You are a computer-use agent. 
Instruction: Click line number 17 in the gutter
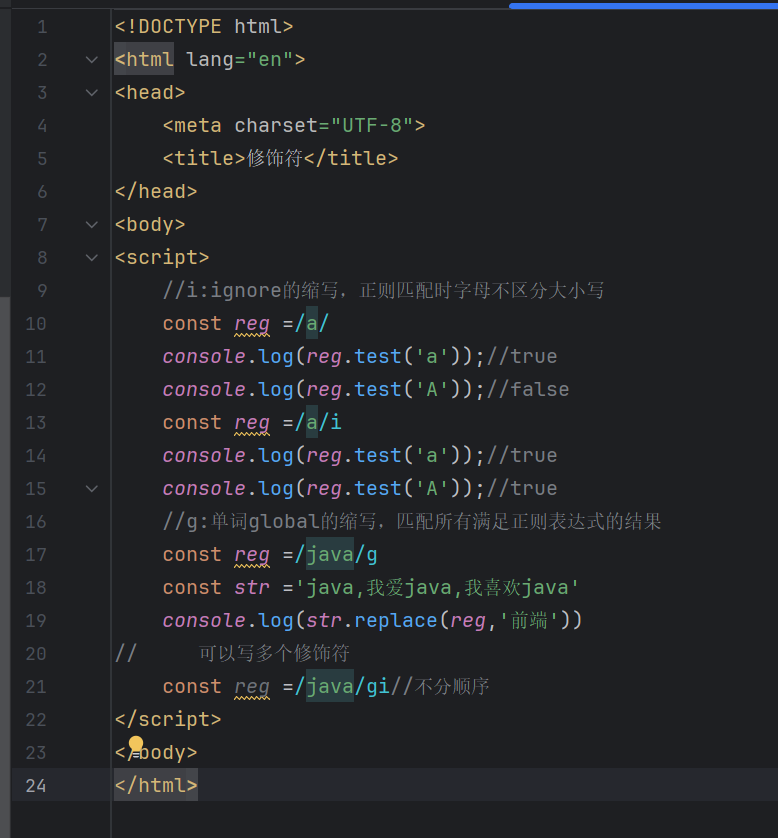coord(36,555)
